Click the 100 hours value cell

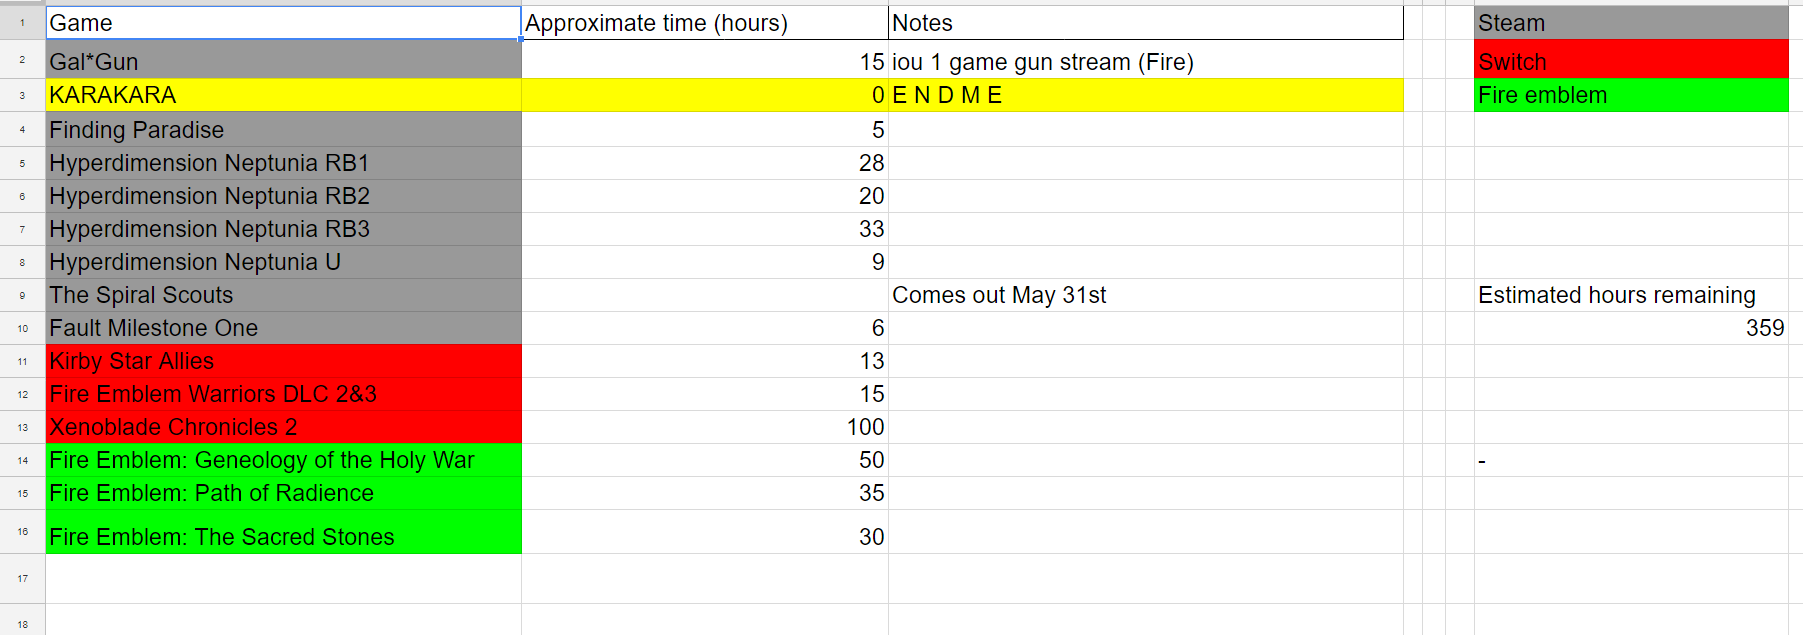pos(705,427)
